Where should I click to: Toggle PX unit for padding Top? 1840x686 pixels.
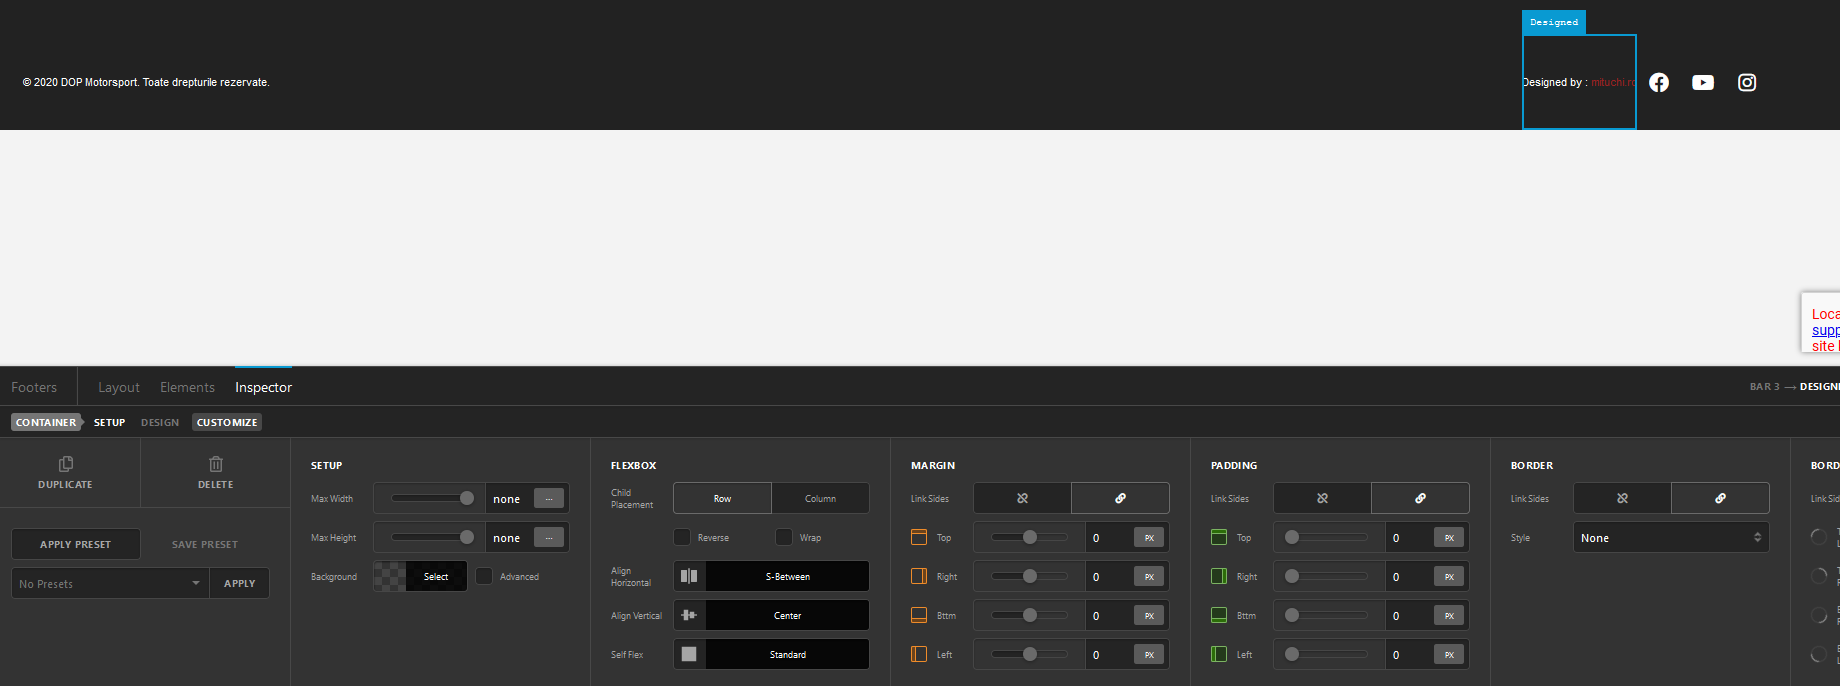tap(1449, 537)
